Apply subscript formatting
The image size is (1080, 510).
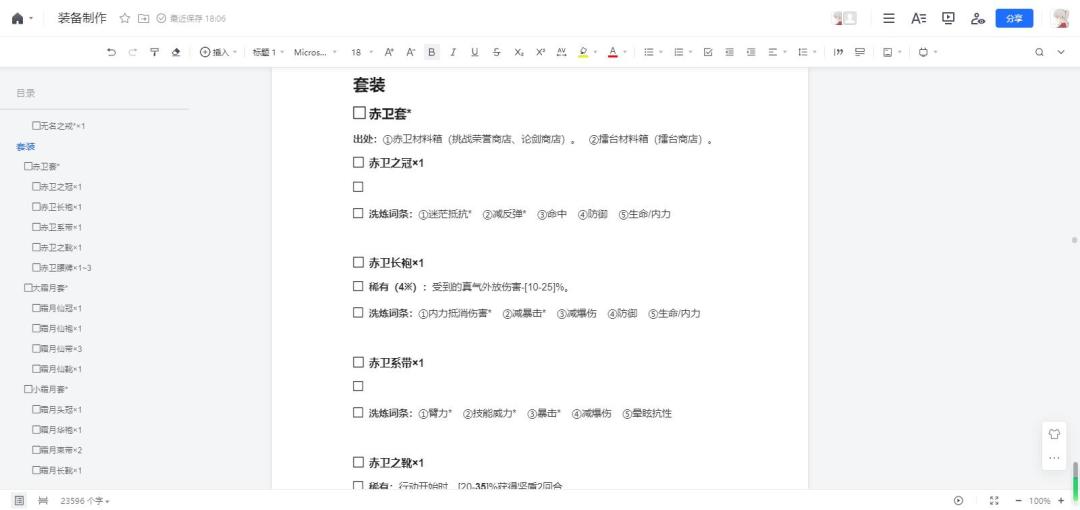coord(519,52)
